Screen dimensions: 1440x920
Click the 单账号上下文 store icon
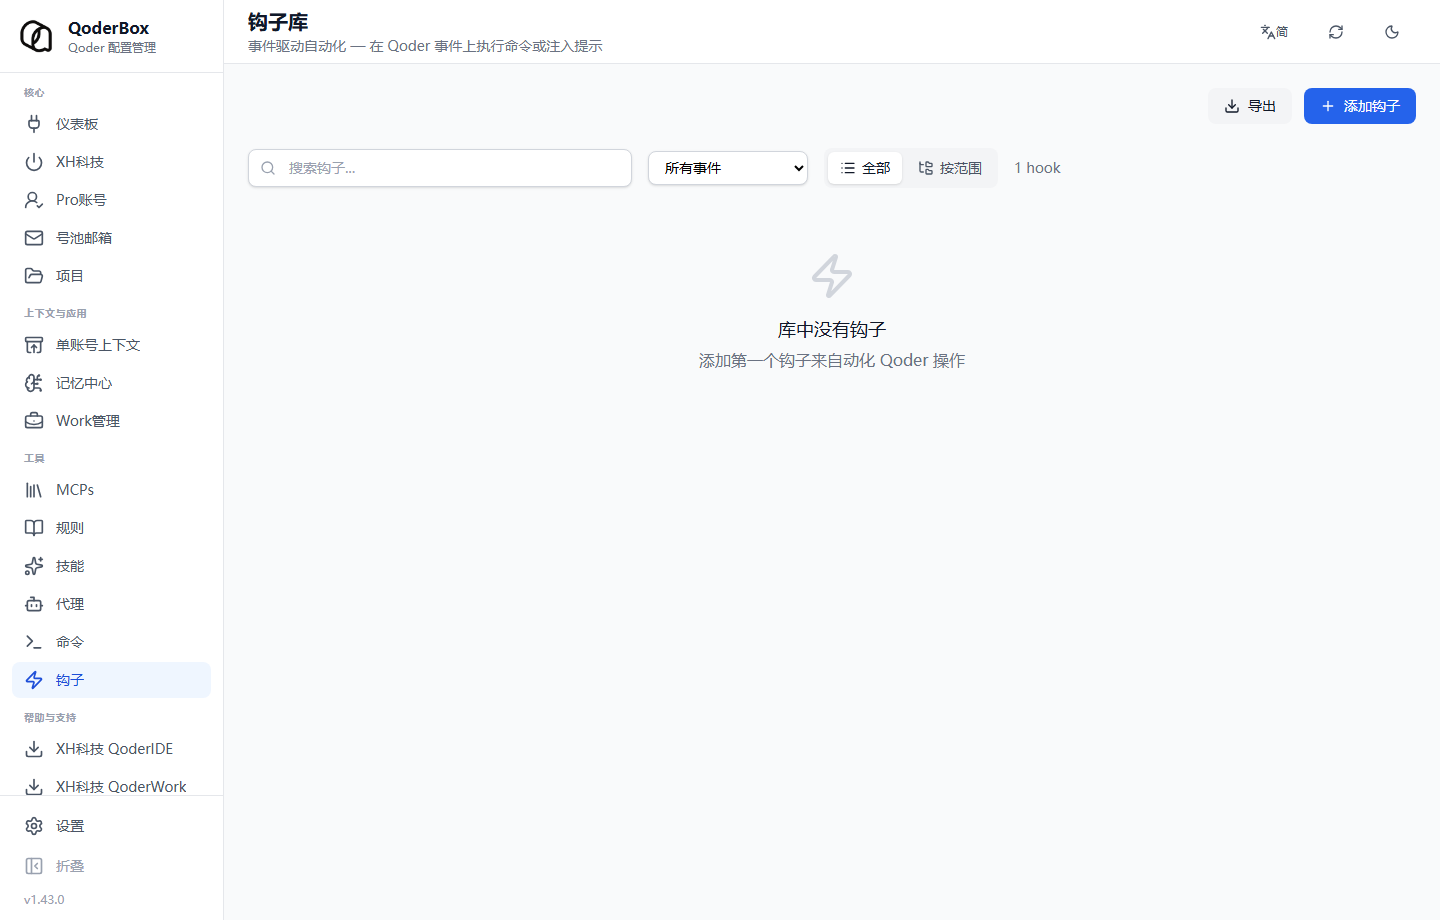pos(34,345)
